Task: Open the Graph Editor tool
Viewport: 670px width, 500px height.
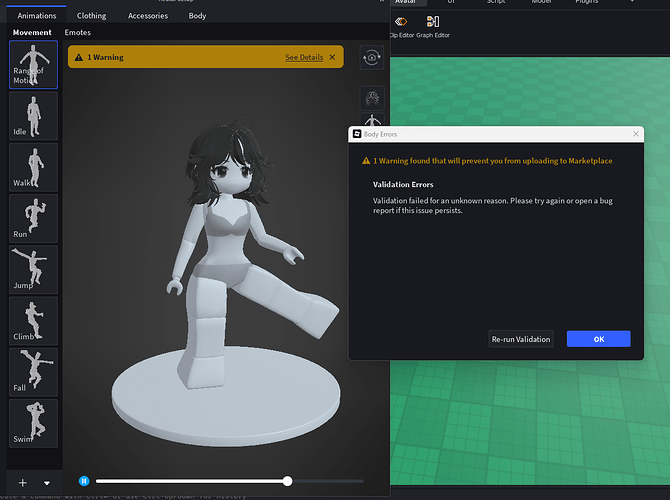Action: (x=433, y=27)
